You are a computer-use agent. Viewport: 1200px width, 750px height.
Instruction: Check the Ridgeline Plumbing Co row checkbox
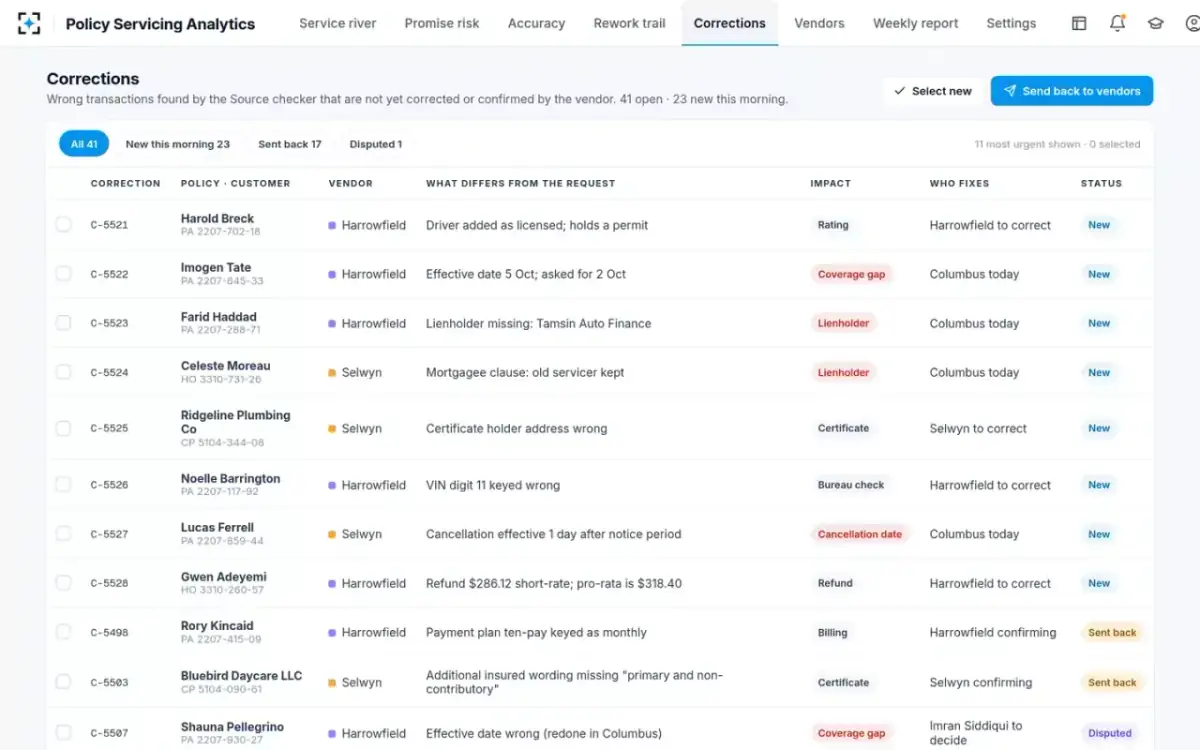tap(63, 428)
